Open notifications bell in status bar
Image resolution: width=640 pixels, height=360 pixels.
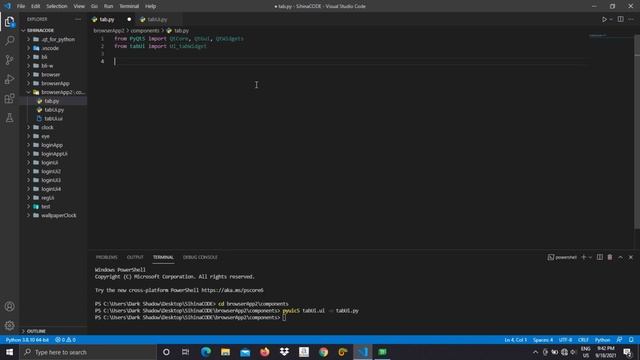coord(631,340)
